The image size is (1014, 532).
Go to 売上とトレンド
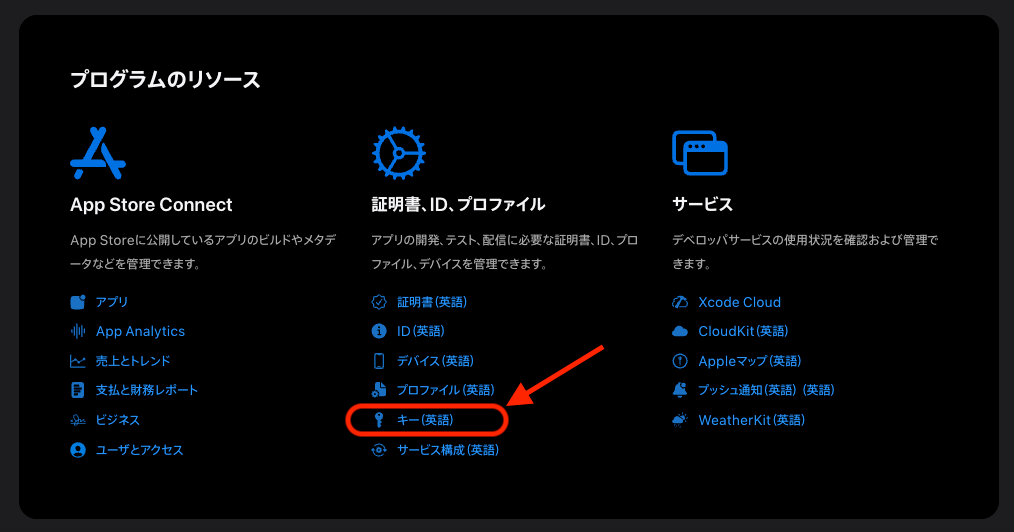pyautogui.click(x=133, y=361)
